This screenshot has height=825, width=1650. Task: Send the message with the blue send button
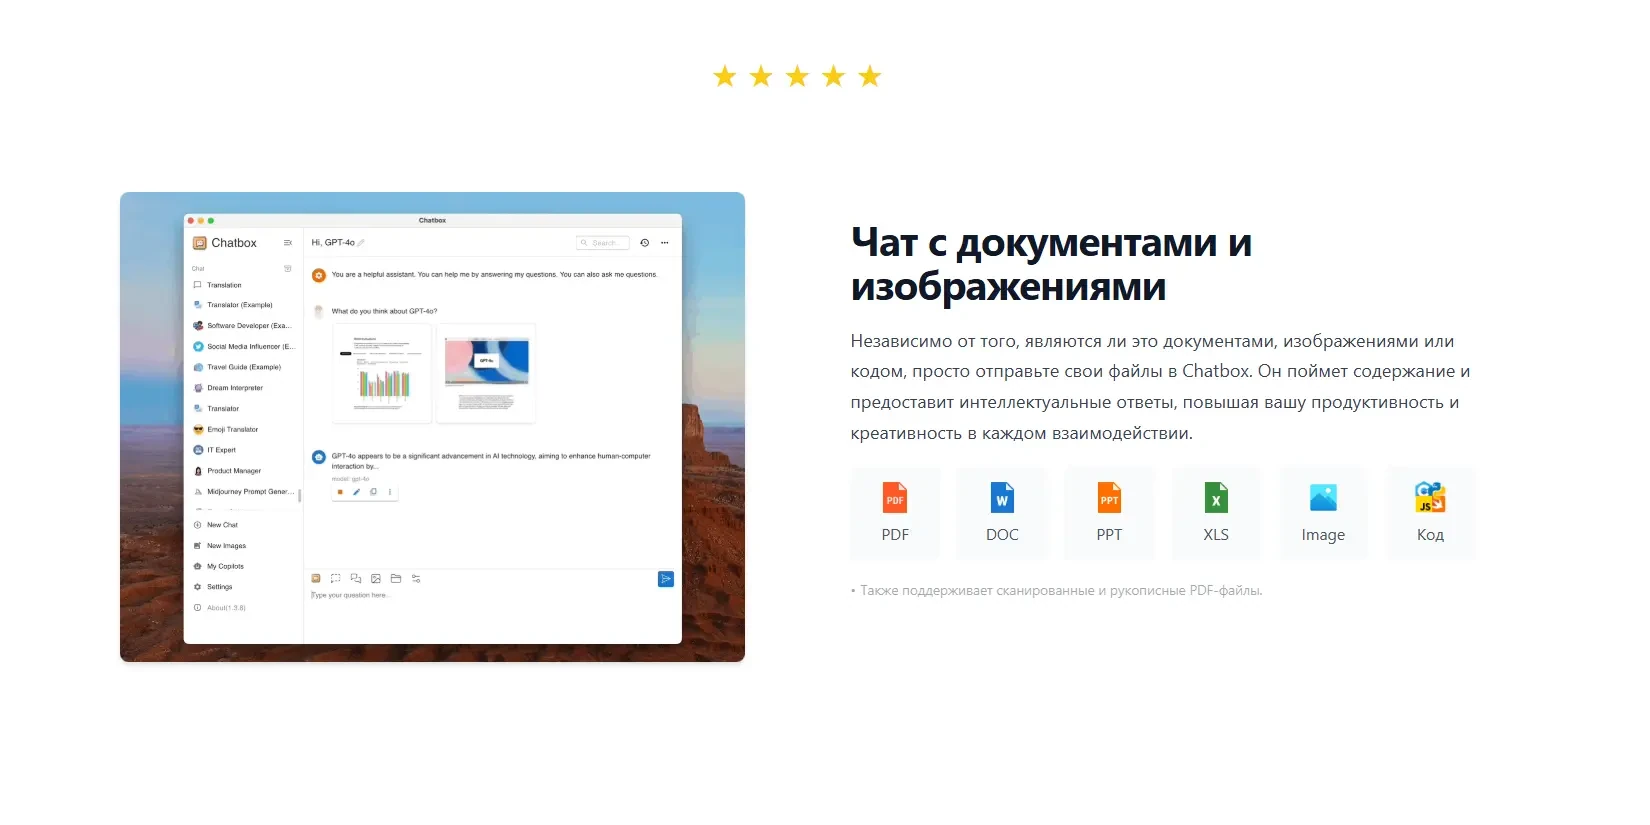[x=666, y=579]
